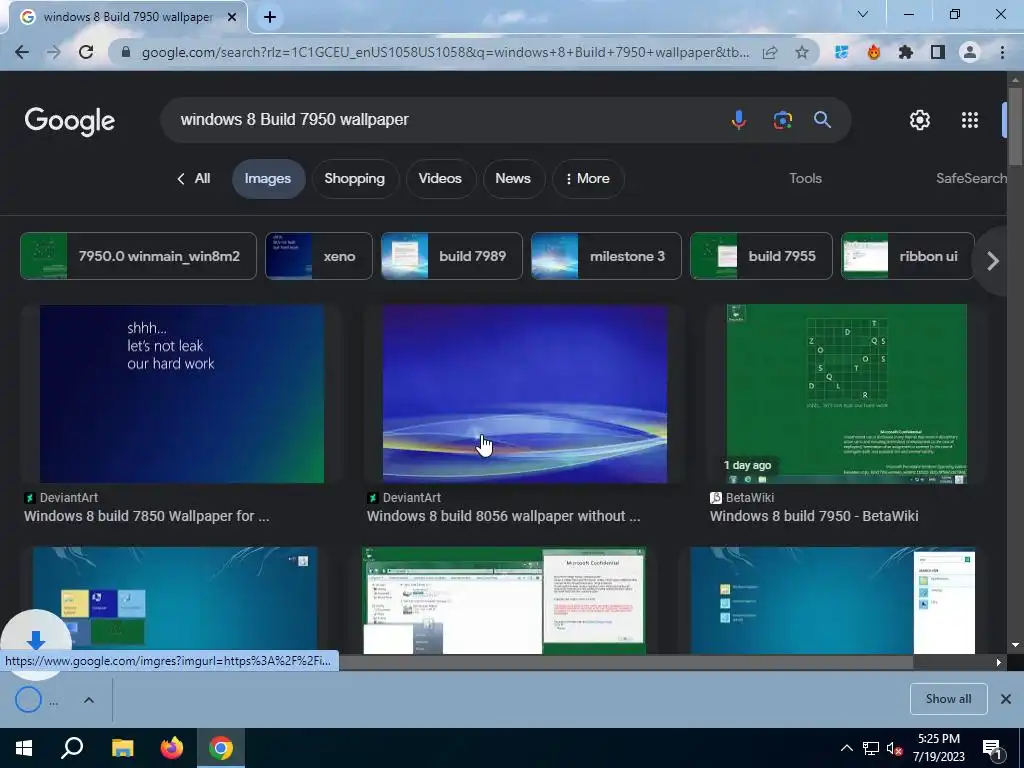Go back to All results

click(x=194, y=178)
